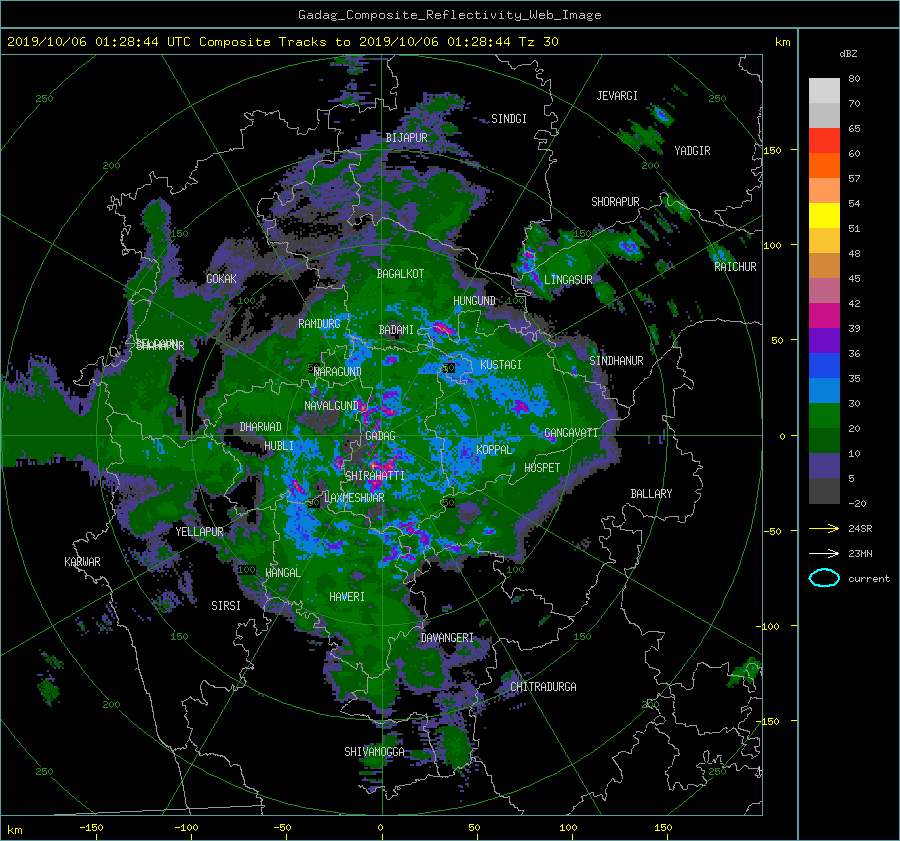Click the HUNGUND city label
Image resolution: width=900 pixels, height=841 pixels.
pyautogui.click(x=474, y=301)
